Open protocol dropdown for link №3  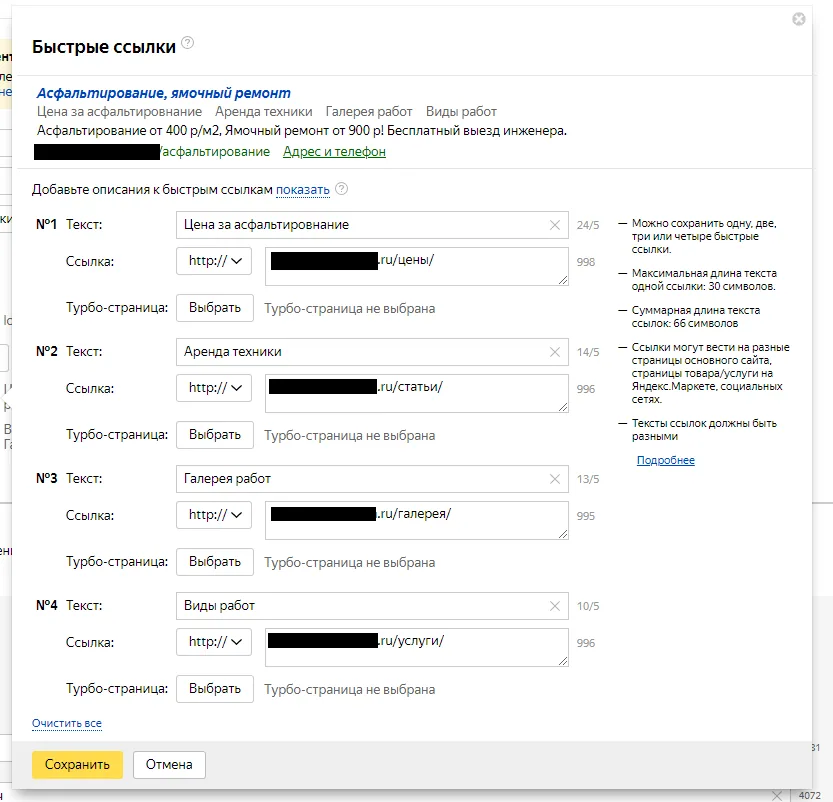pyautogui.click(x=214, y=515)
